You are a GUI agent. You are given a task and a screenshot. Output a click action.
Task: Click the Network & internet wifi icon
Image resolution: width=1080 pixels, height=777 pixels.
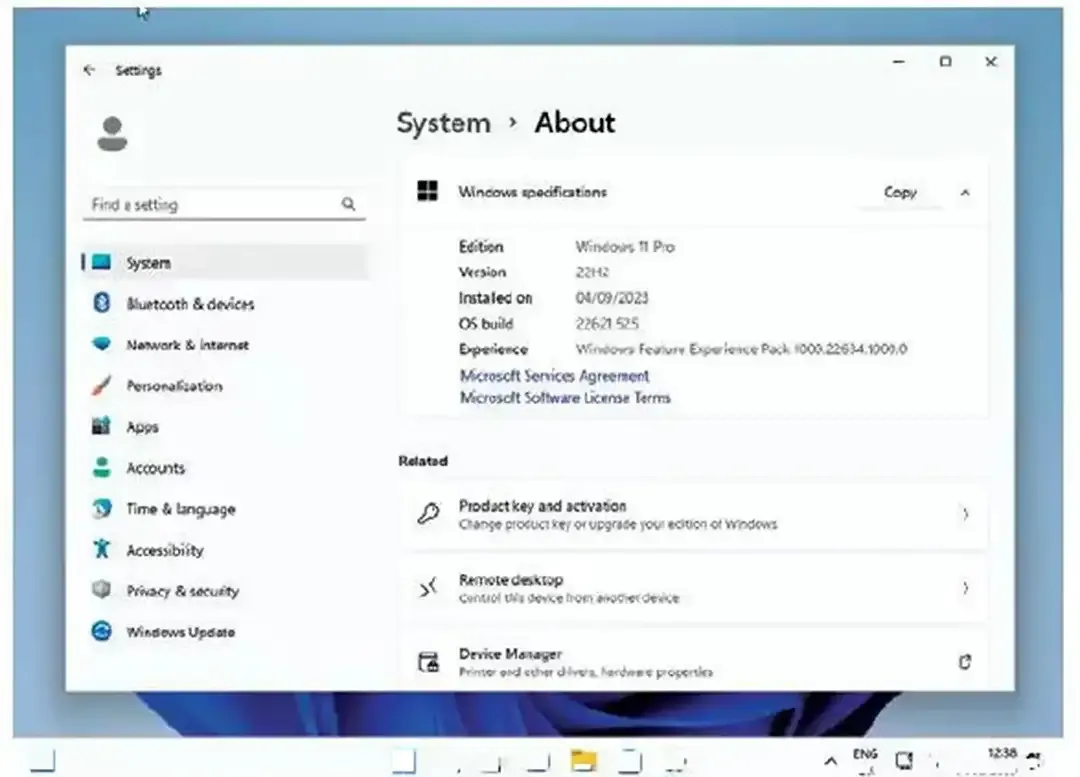(101, 344)
